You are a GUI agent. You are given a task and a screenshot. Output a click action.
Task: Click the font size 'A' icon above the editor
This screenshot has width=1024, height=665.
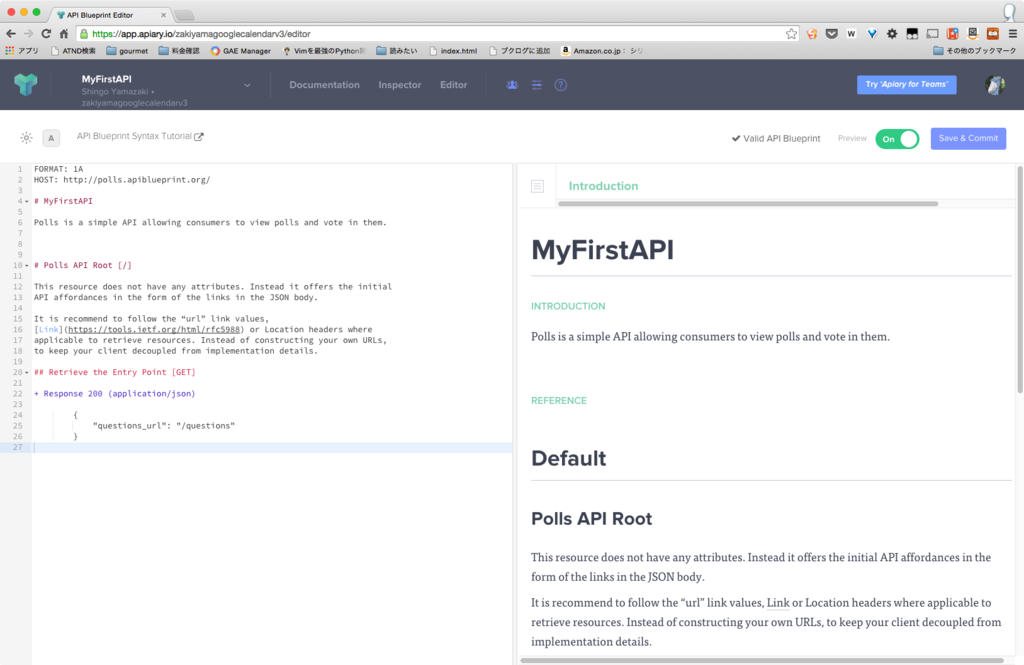pos(51,138)
